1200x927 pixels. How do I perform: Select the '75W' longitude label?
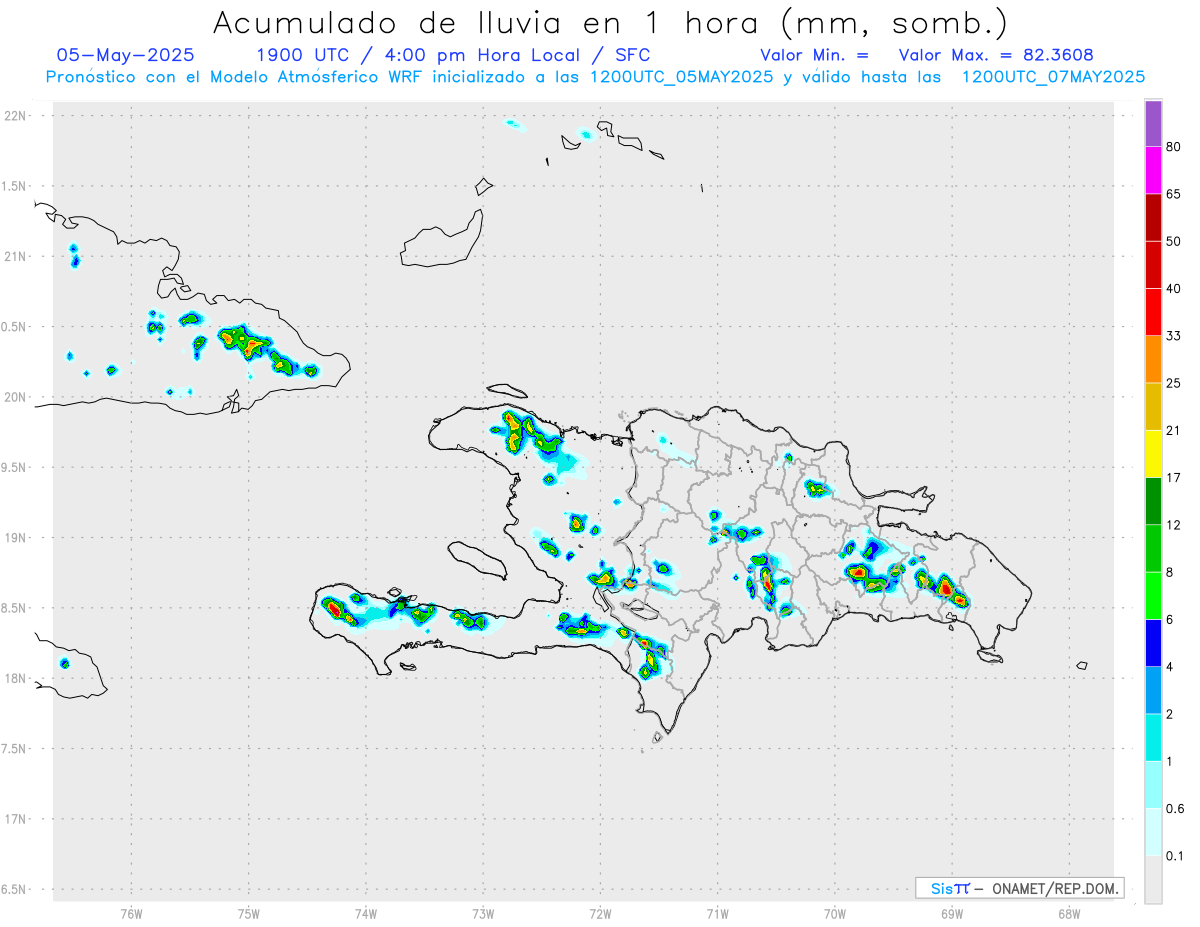click(248, 913)
